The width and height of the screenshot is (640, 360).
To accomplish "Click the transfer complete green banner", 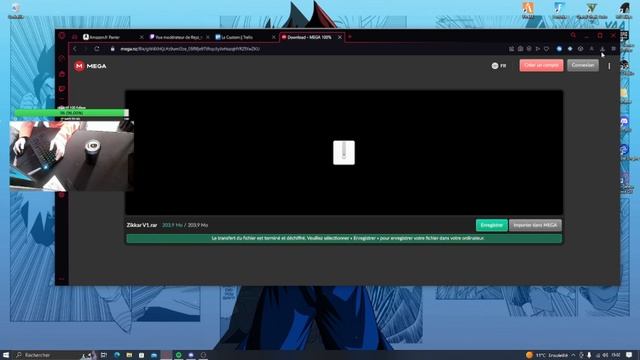I will (344, 238).
